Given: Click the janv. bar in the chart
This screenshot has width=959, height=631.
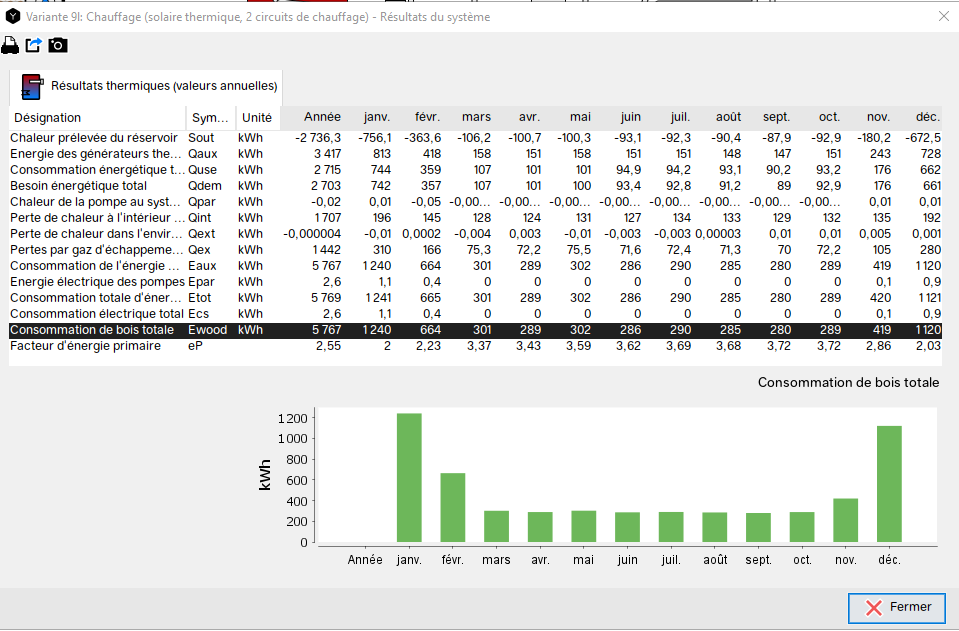Looking at the screenshot, I should 409,478.
